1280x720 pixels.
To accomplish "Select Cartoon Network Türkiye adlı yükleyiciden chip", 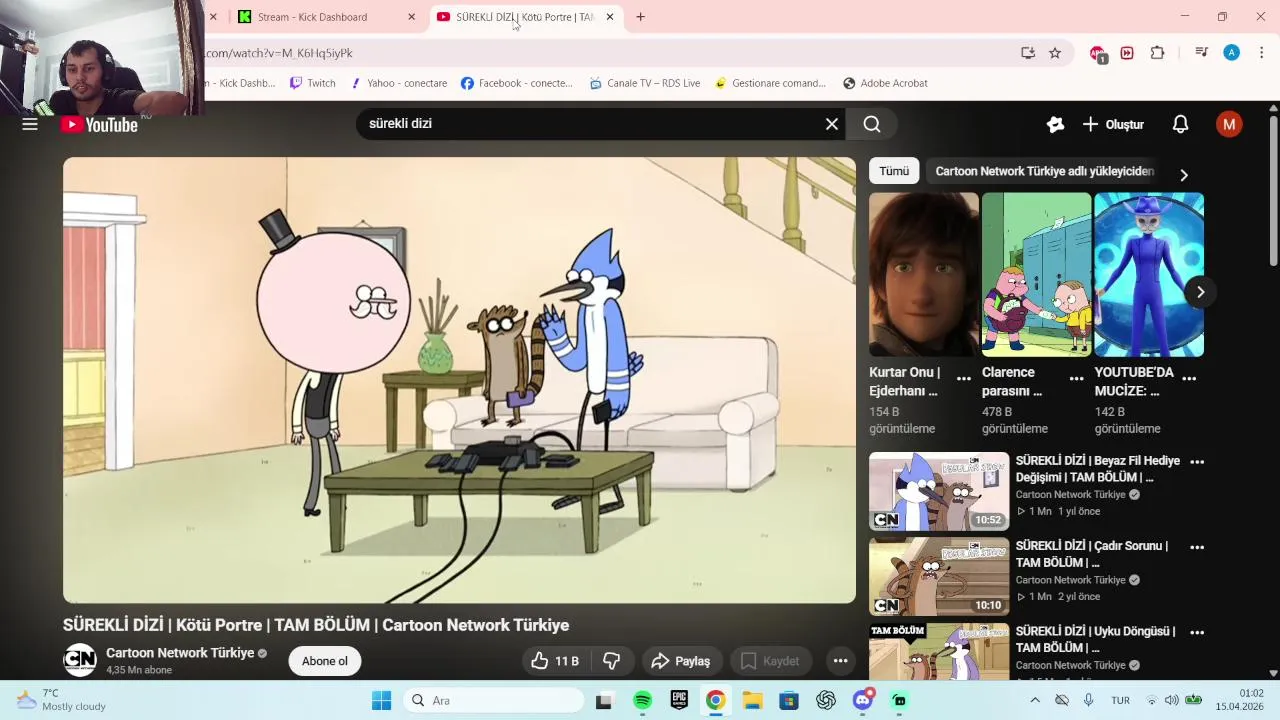I will 1044,171.
